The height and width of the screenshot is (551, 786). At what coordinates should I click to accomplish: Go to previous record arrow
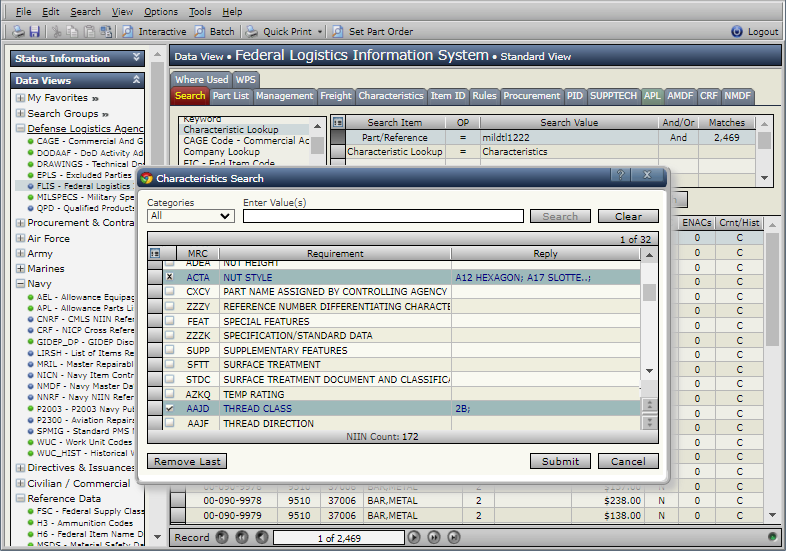(x=262, y=537)
